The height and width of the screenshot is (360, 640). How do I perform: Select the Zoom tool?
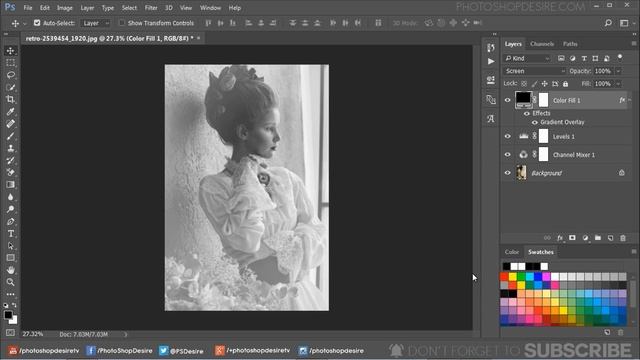point(11,282)
